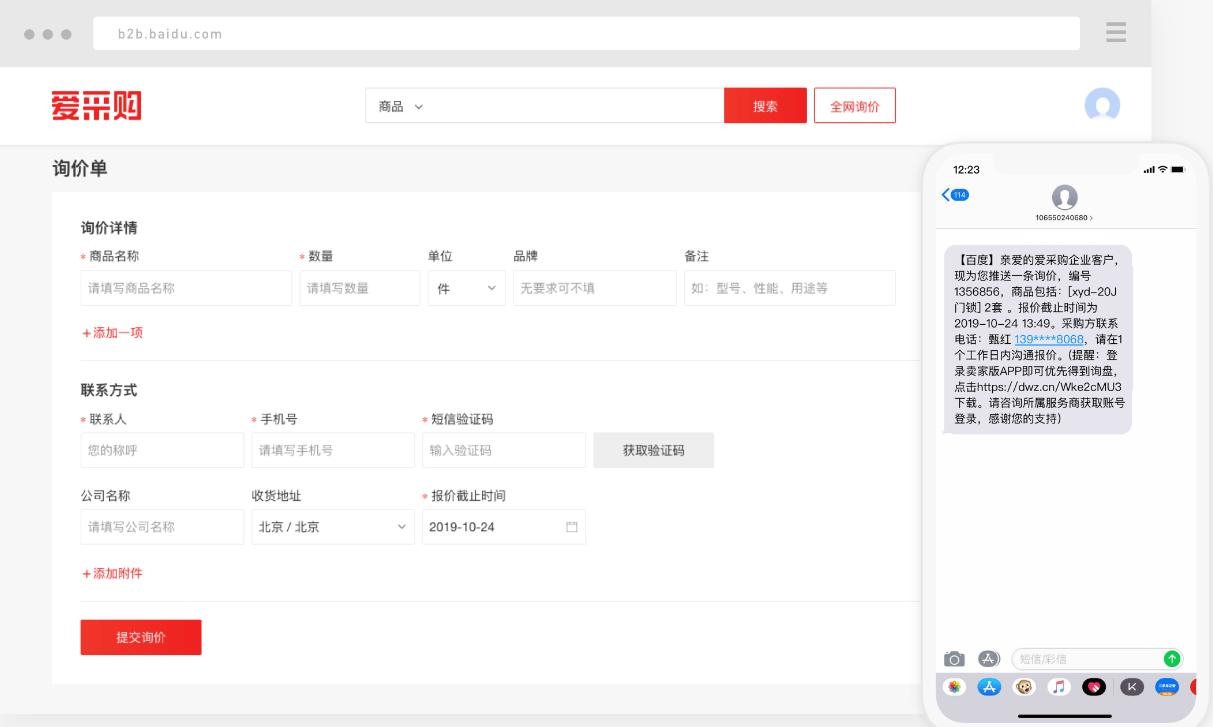Tap the App Store icon beside message field

[x=989, y=658]
